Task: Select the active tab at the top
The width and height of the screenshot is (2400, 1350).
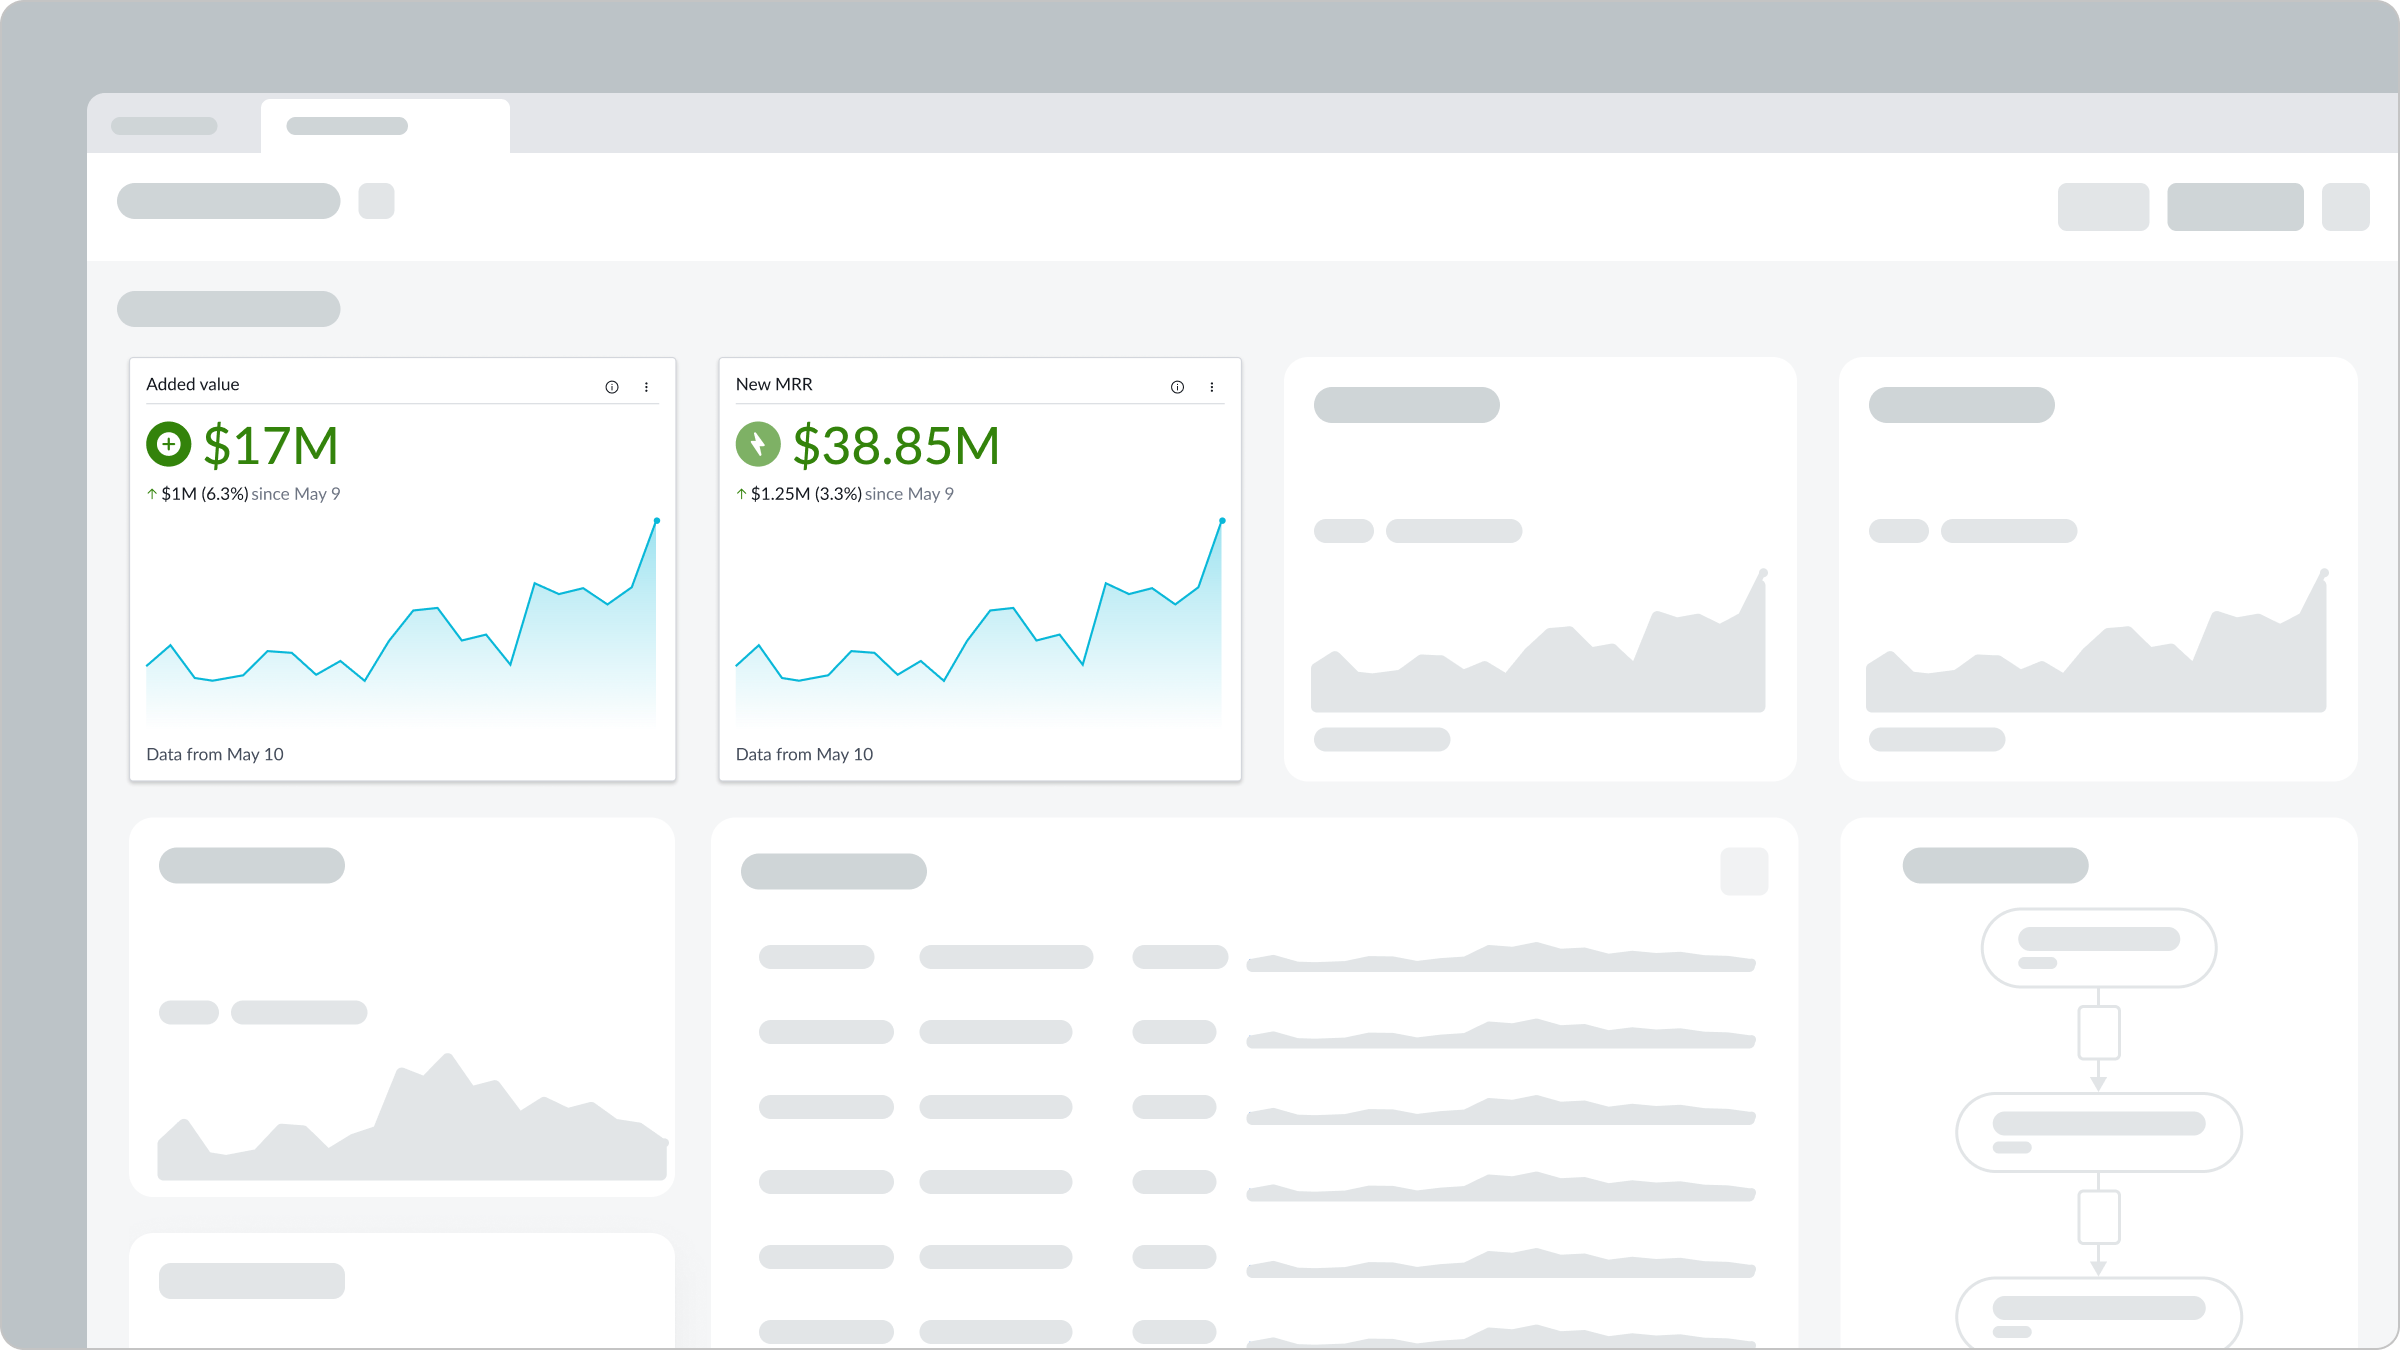Action: (385, 125)
